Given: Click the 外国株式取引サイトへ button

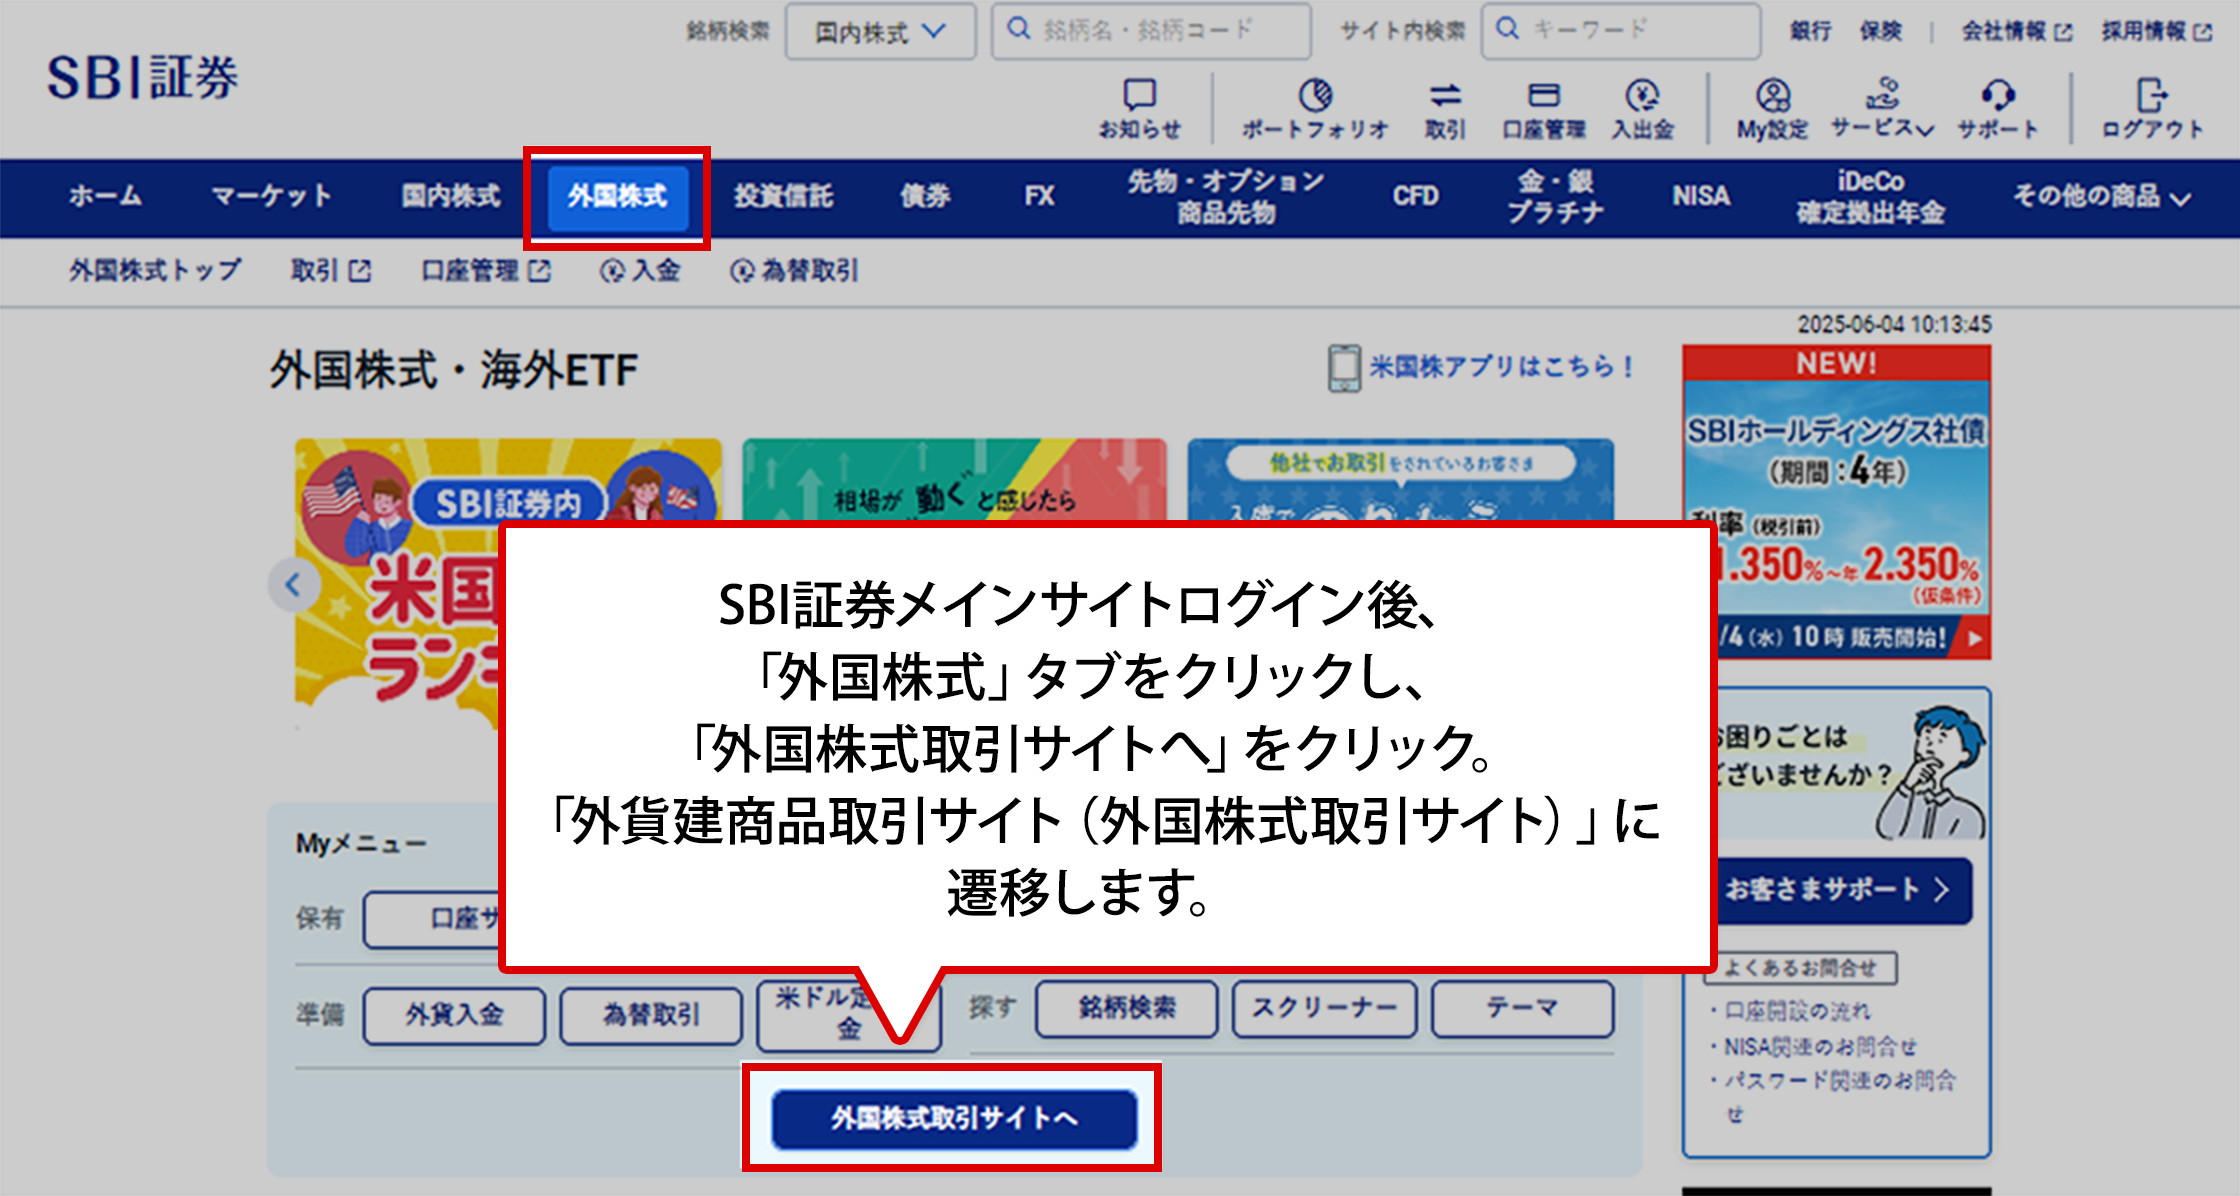Looking at the screenshot, I should (954, 1118).
